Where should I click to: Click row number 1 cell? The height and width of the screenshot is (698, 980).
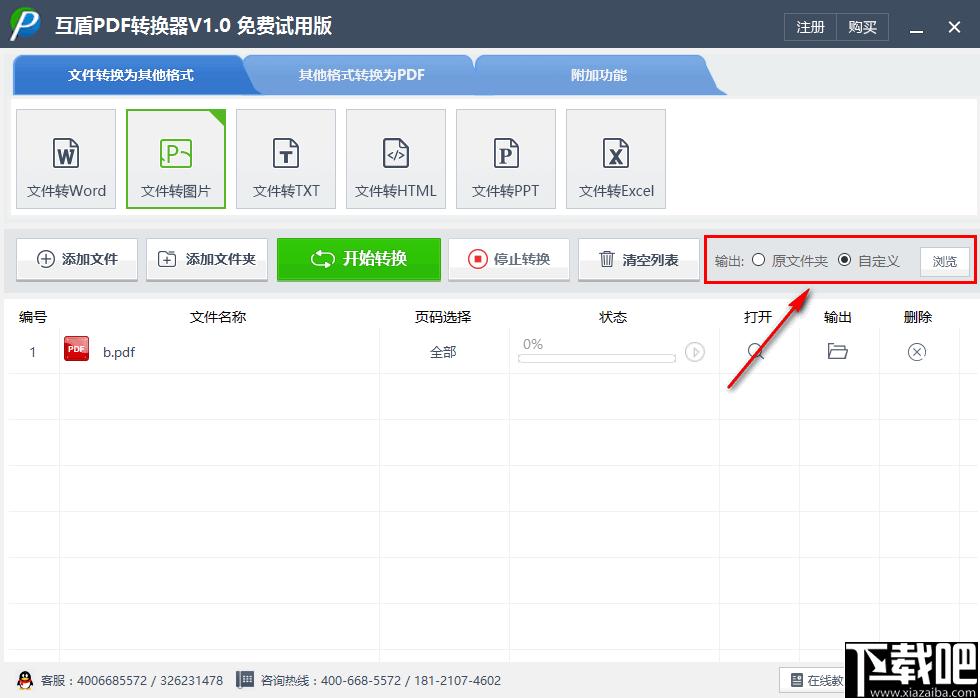(33, 352)
